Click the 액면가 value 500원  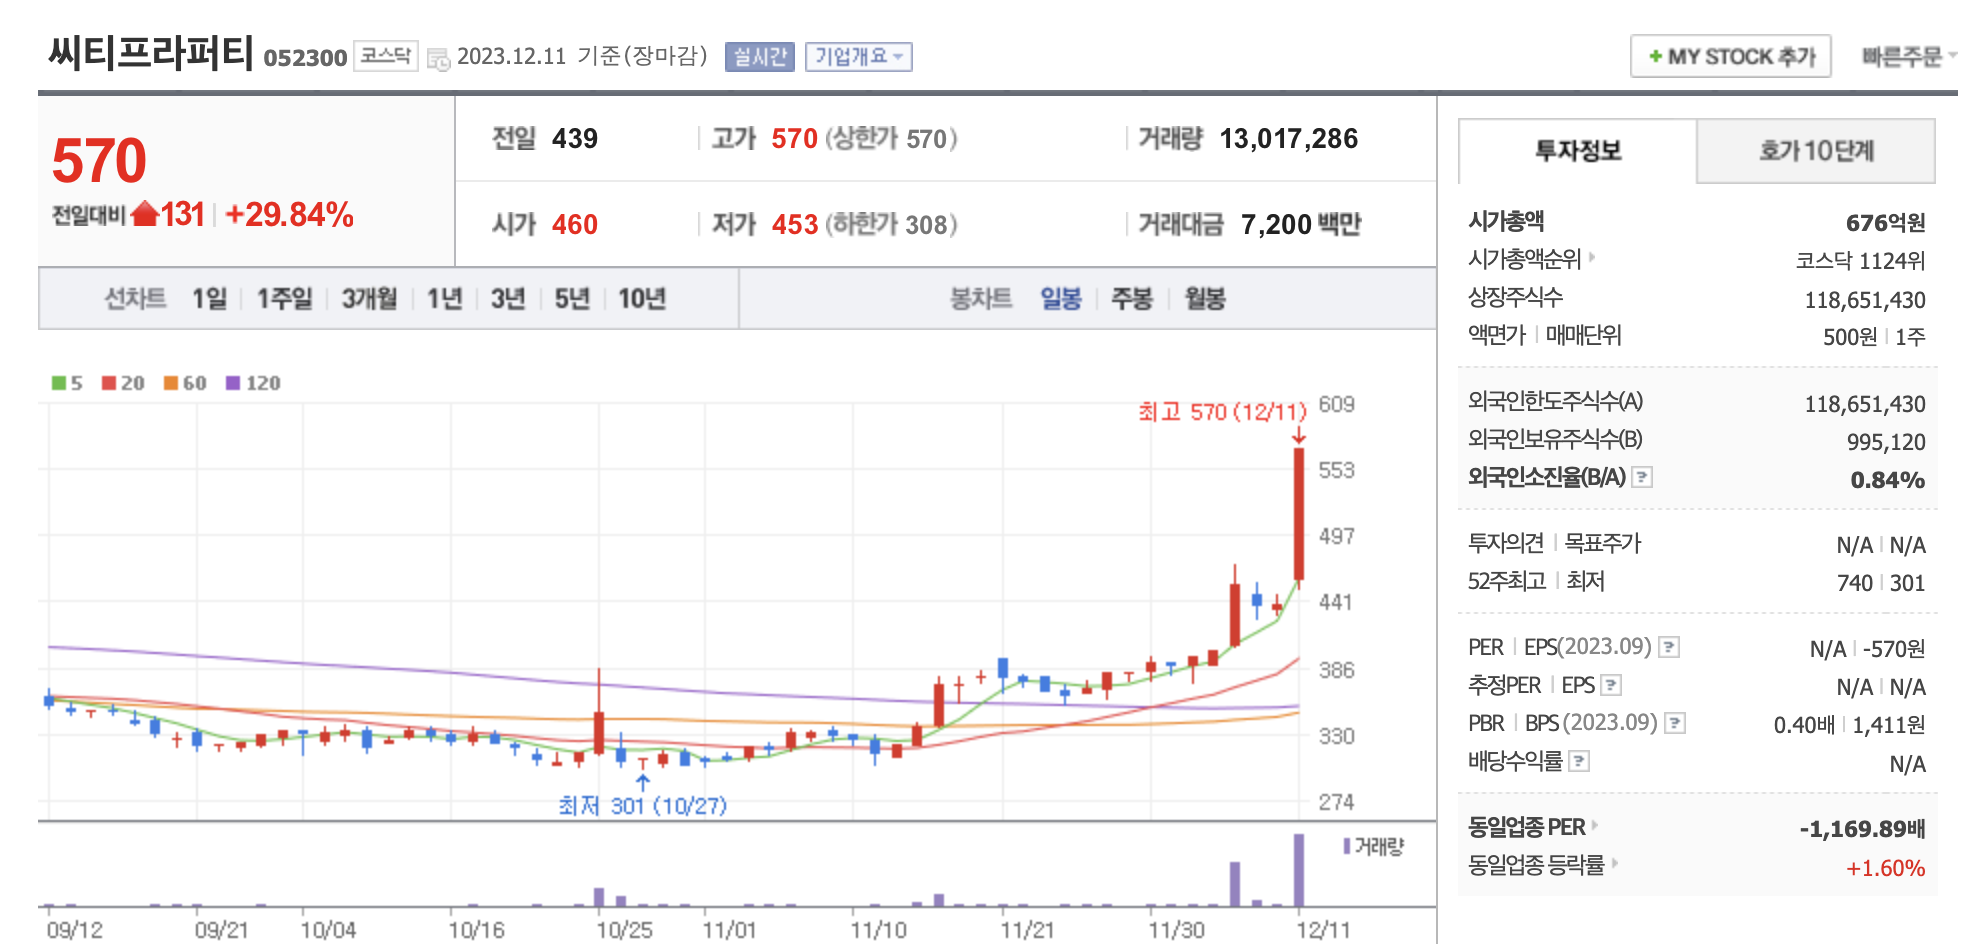[1850, 337]
